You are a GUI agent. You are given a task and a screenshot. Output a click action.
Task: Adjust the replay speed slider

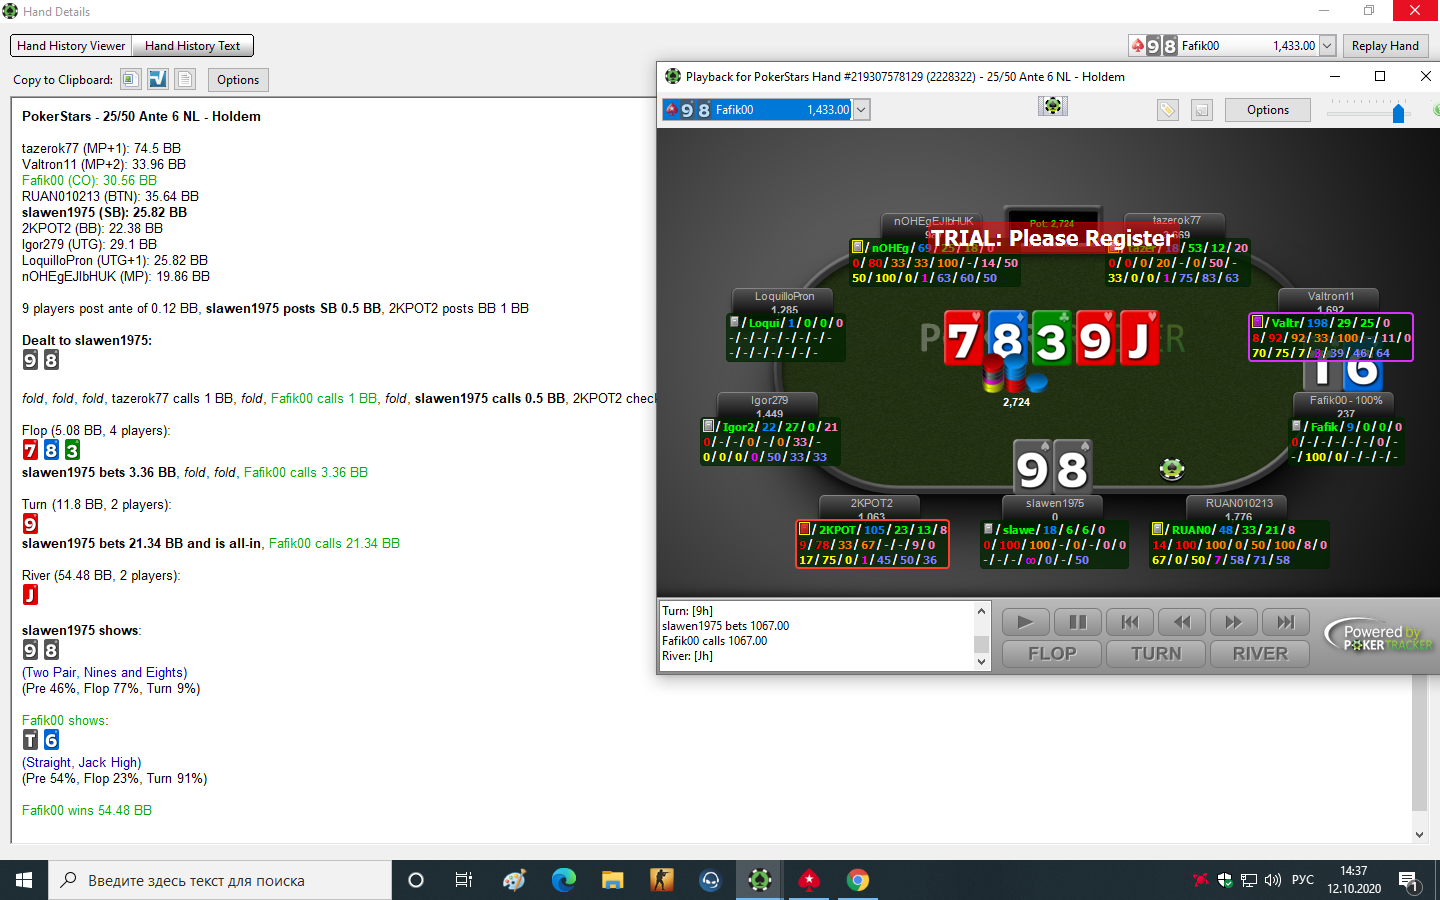[x=1398, y=113]
